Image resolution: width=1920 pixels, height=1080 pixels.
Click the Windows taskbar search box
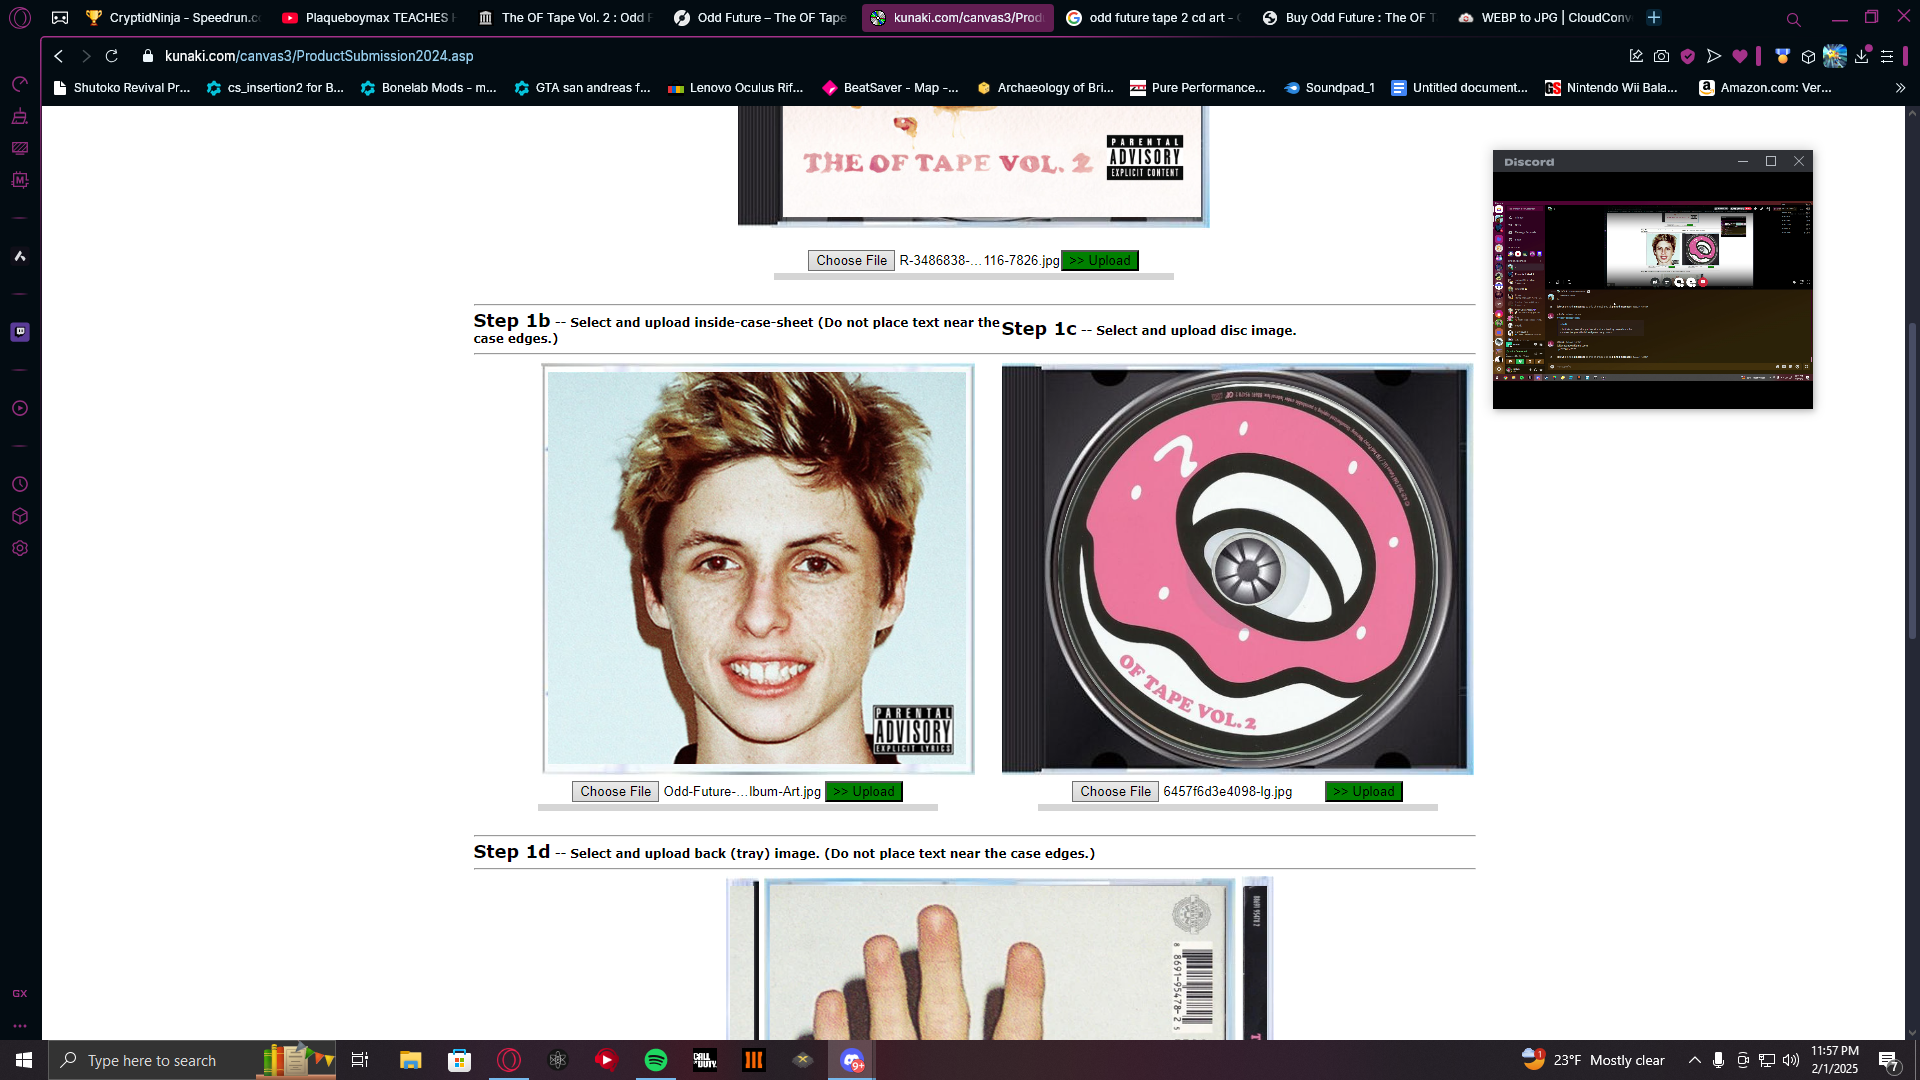[150, 1060]
